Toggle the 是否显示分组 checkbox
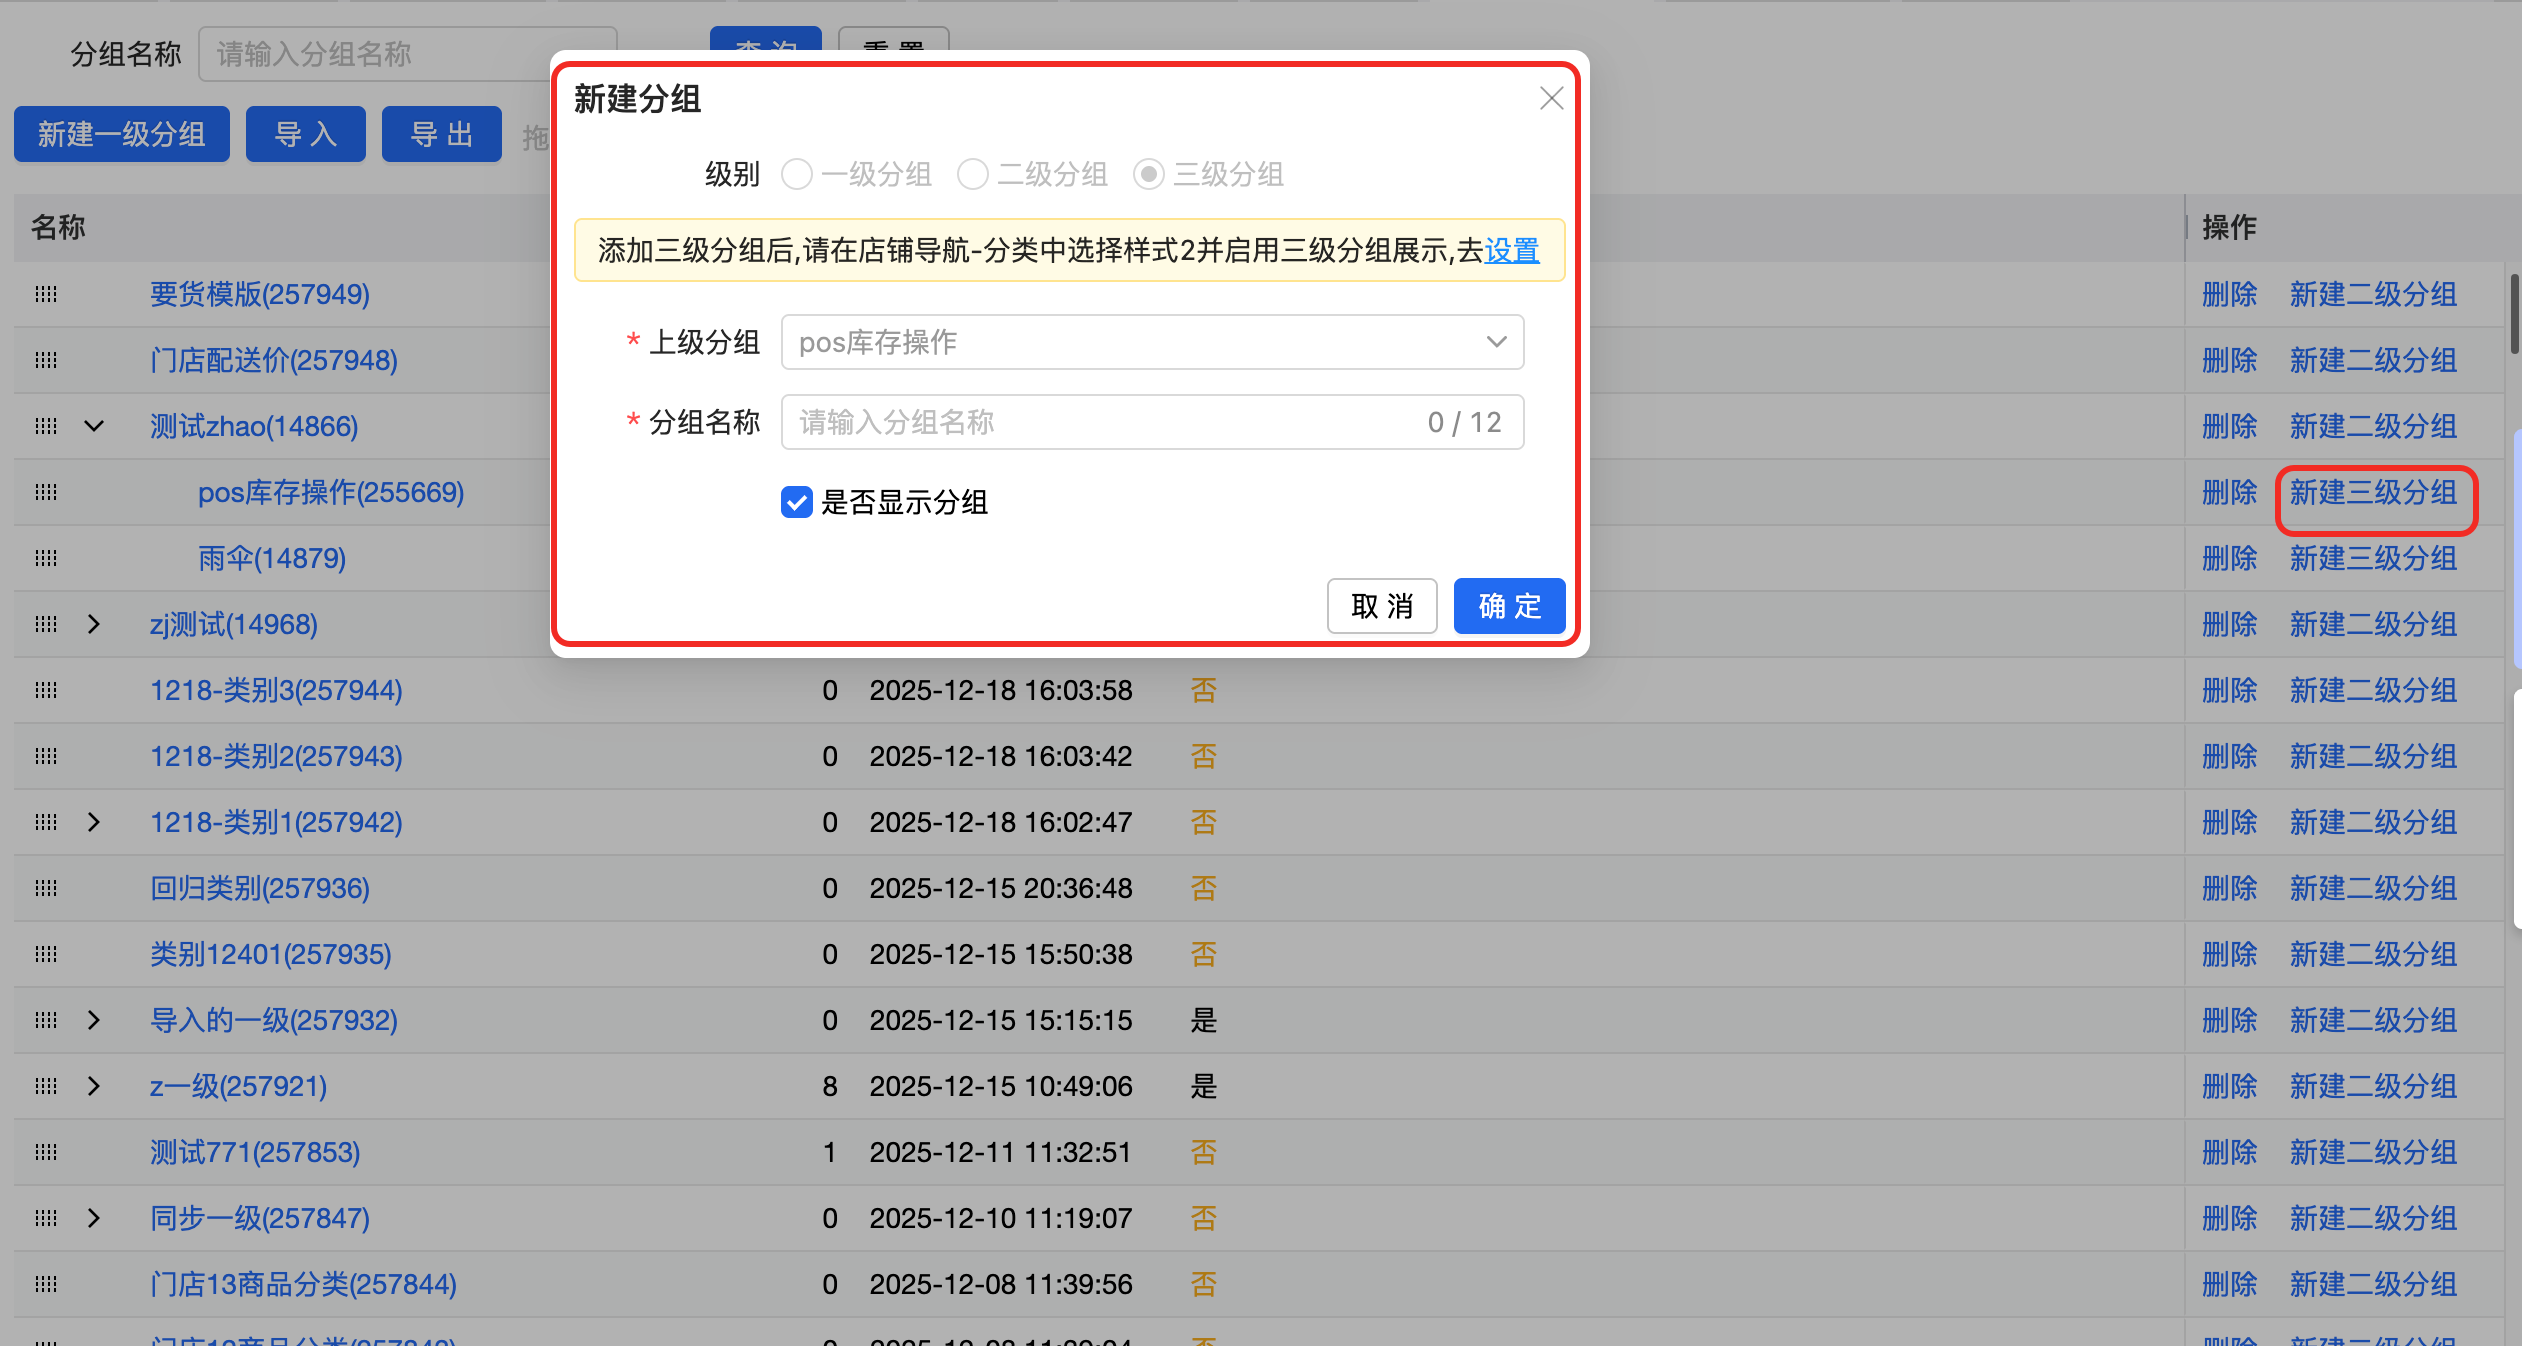This screenshot has height=1346, width=2522. point(797,502)
